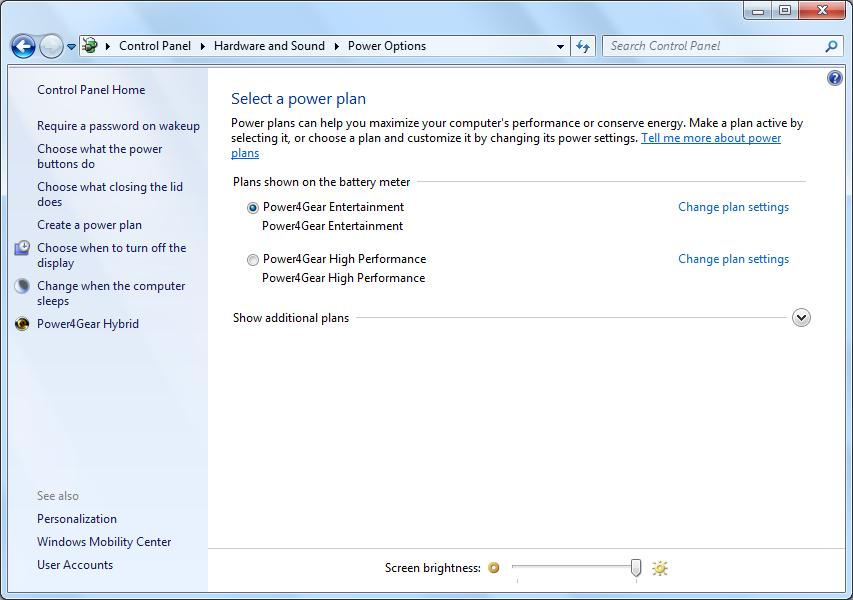Screen dimensions: 853x600
Task: Open Choose what the power buttons do
Action: click(x=100, y=156)
